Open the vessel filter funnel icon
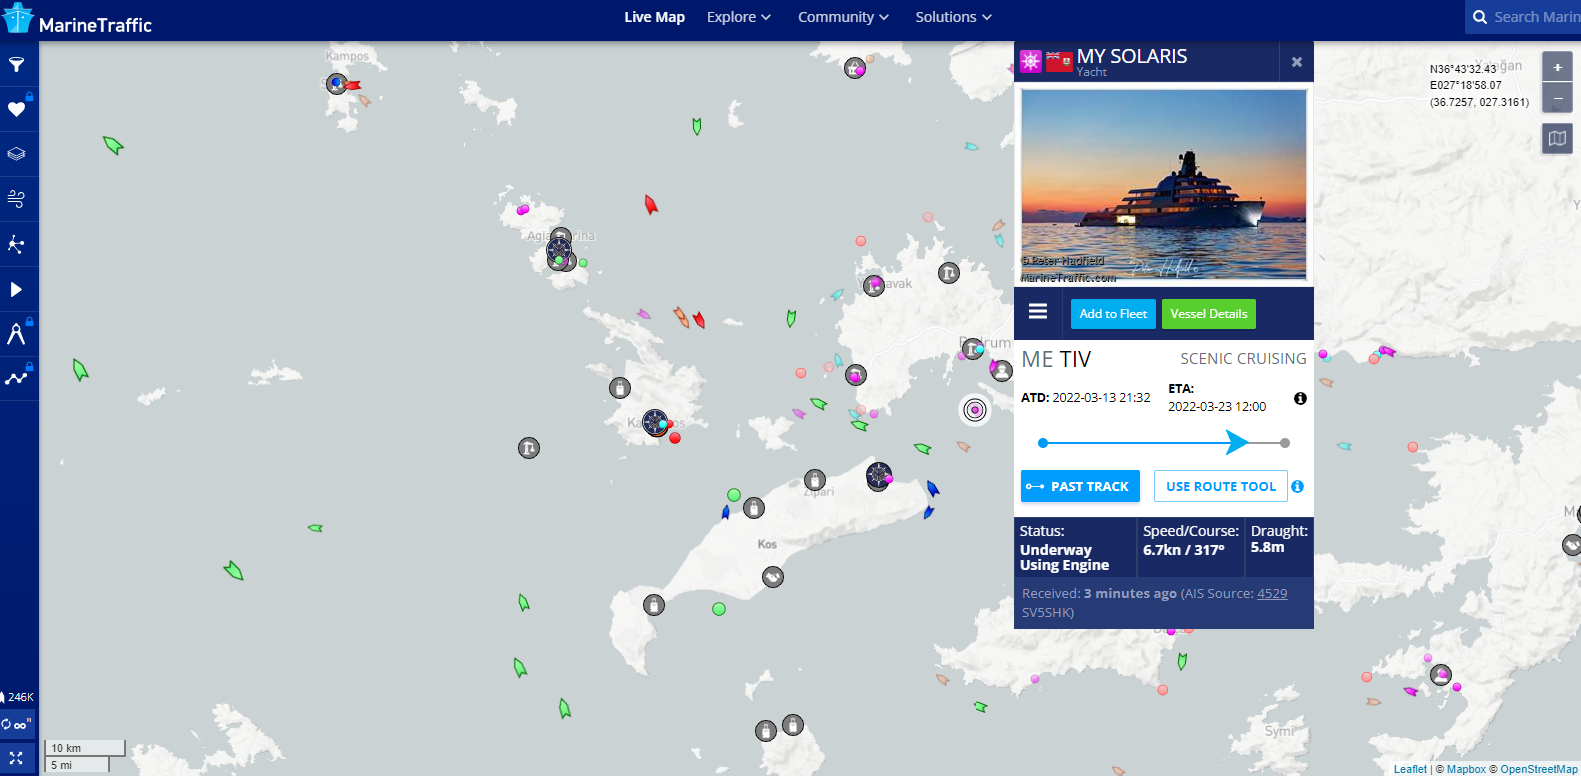The image size is (1581, 776). (17, 65)
